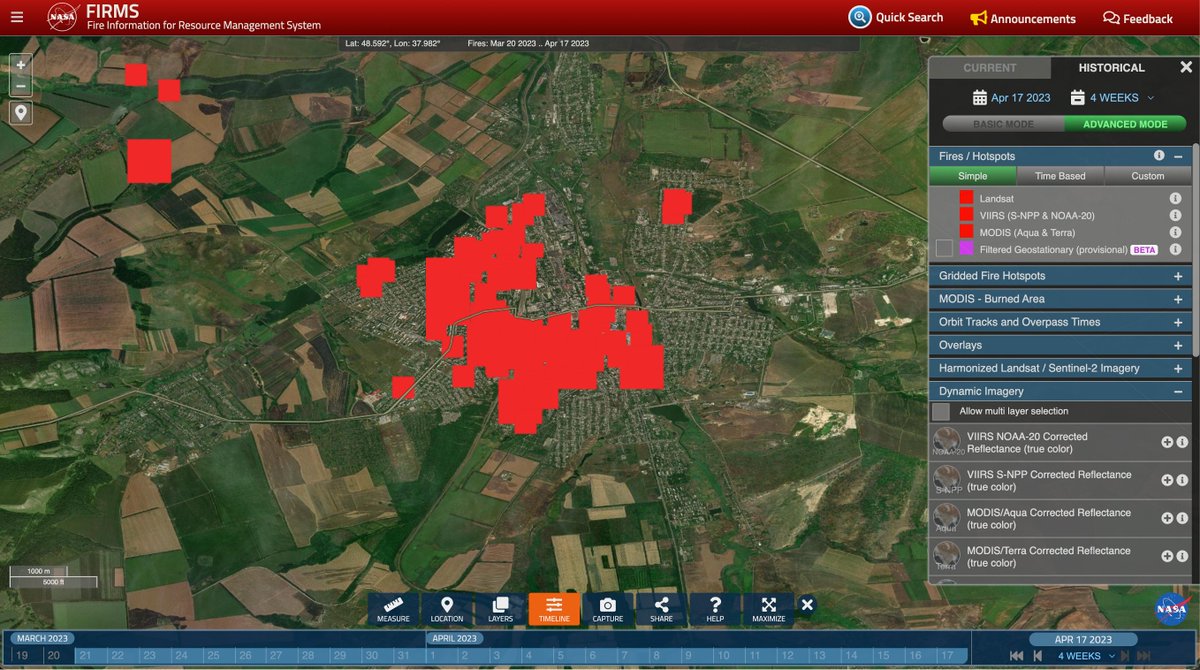
Task: Switch to Advanced Mode
Action: [x=1125, y=124]
